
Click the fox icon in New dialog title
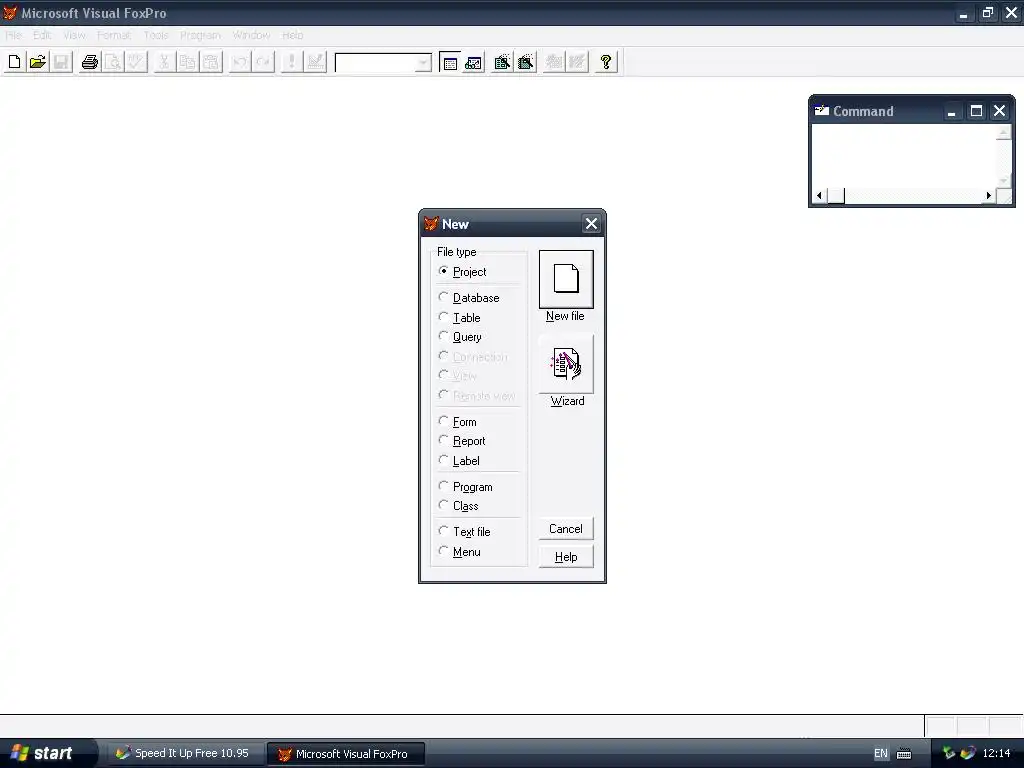click(x=431, y=224)
